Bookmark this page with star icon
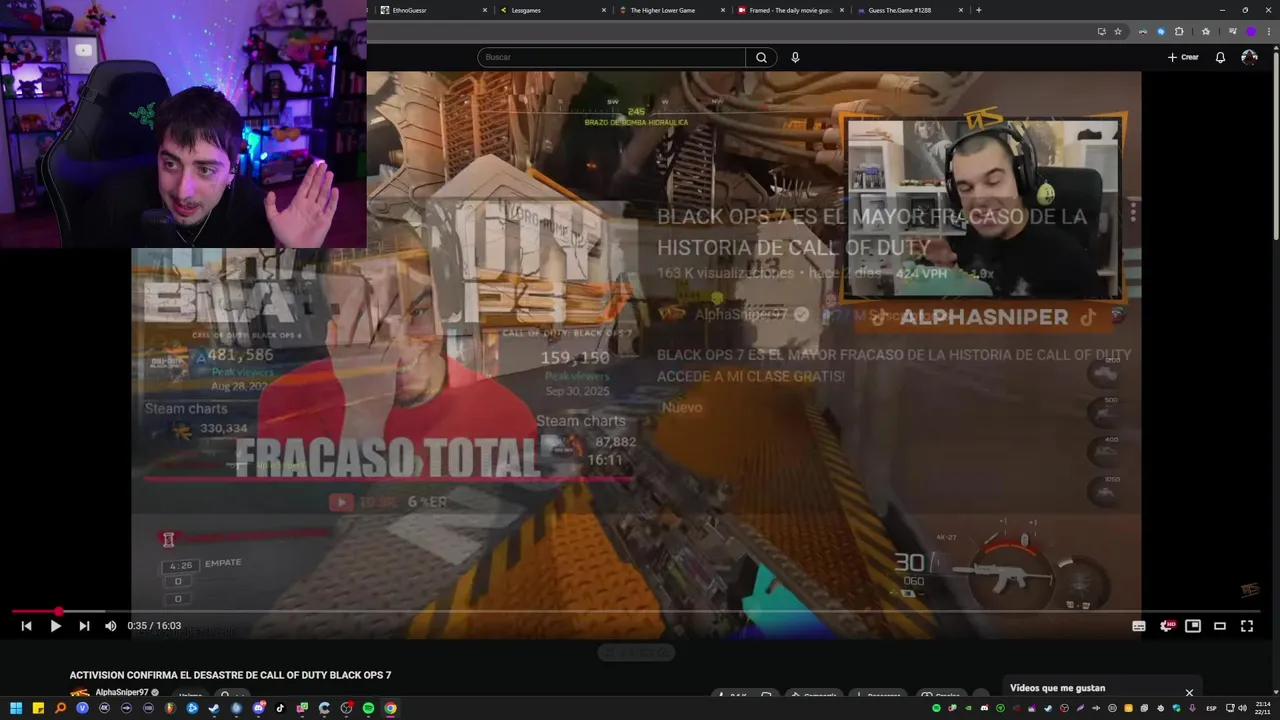1280x720 pixels. (x=1118, y=31)
